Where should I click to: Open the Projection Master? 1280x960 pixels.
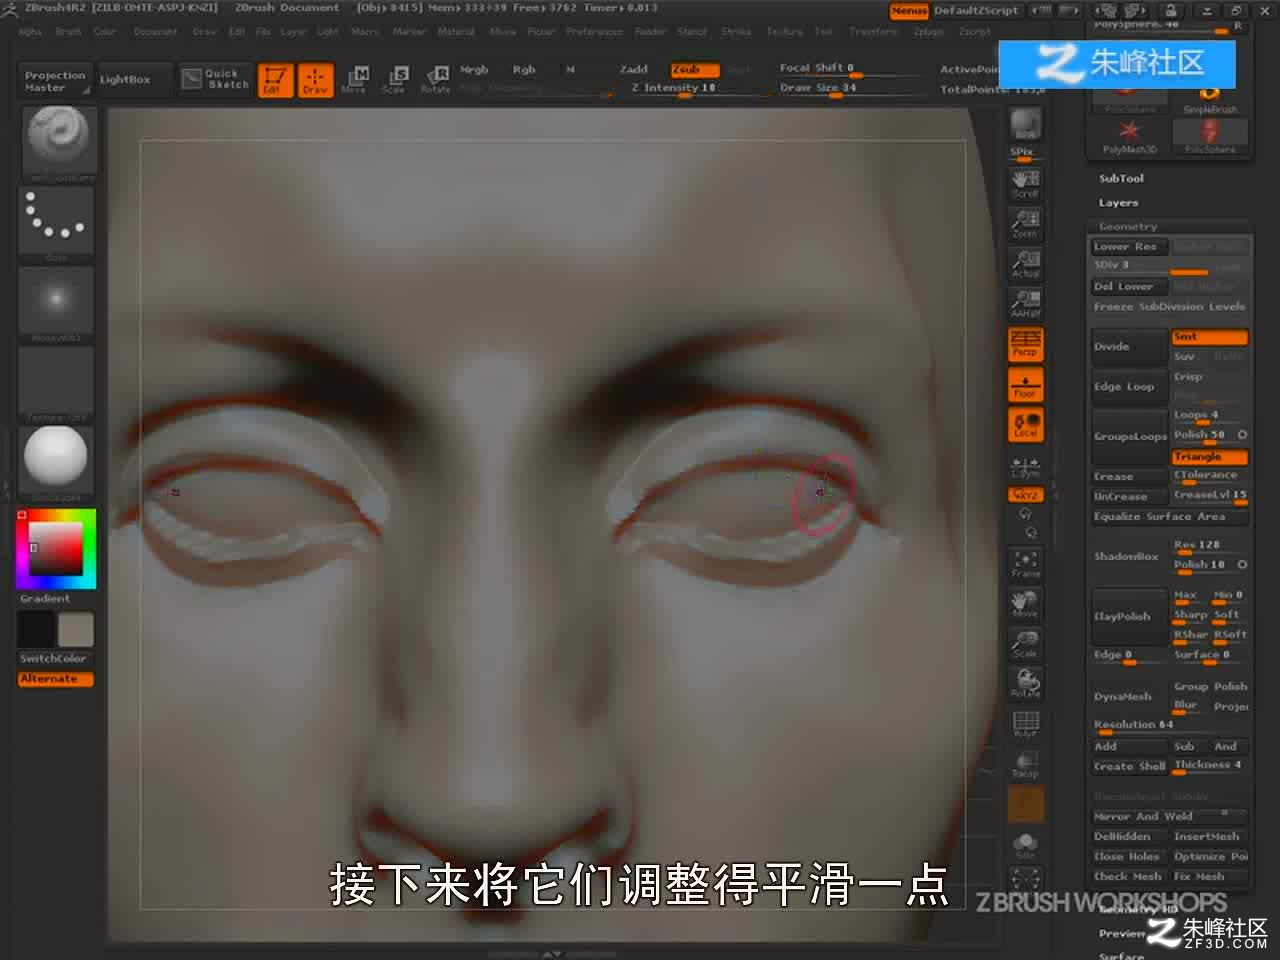coord(56,81)
